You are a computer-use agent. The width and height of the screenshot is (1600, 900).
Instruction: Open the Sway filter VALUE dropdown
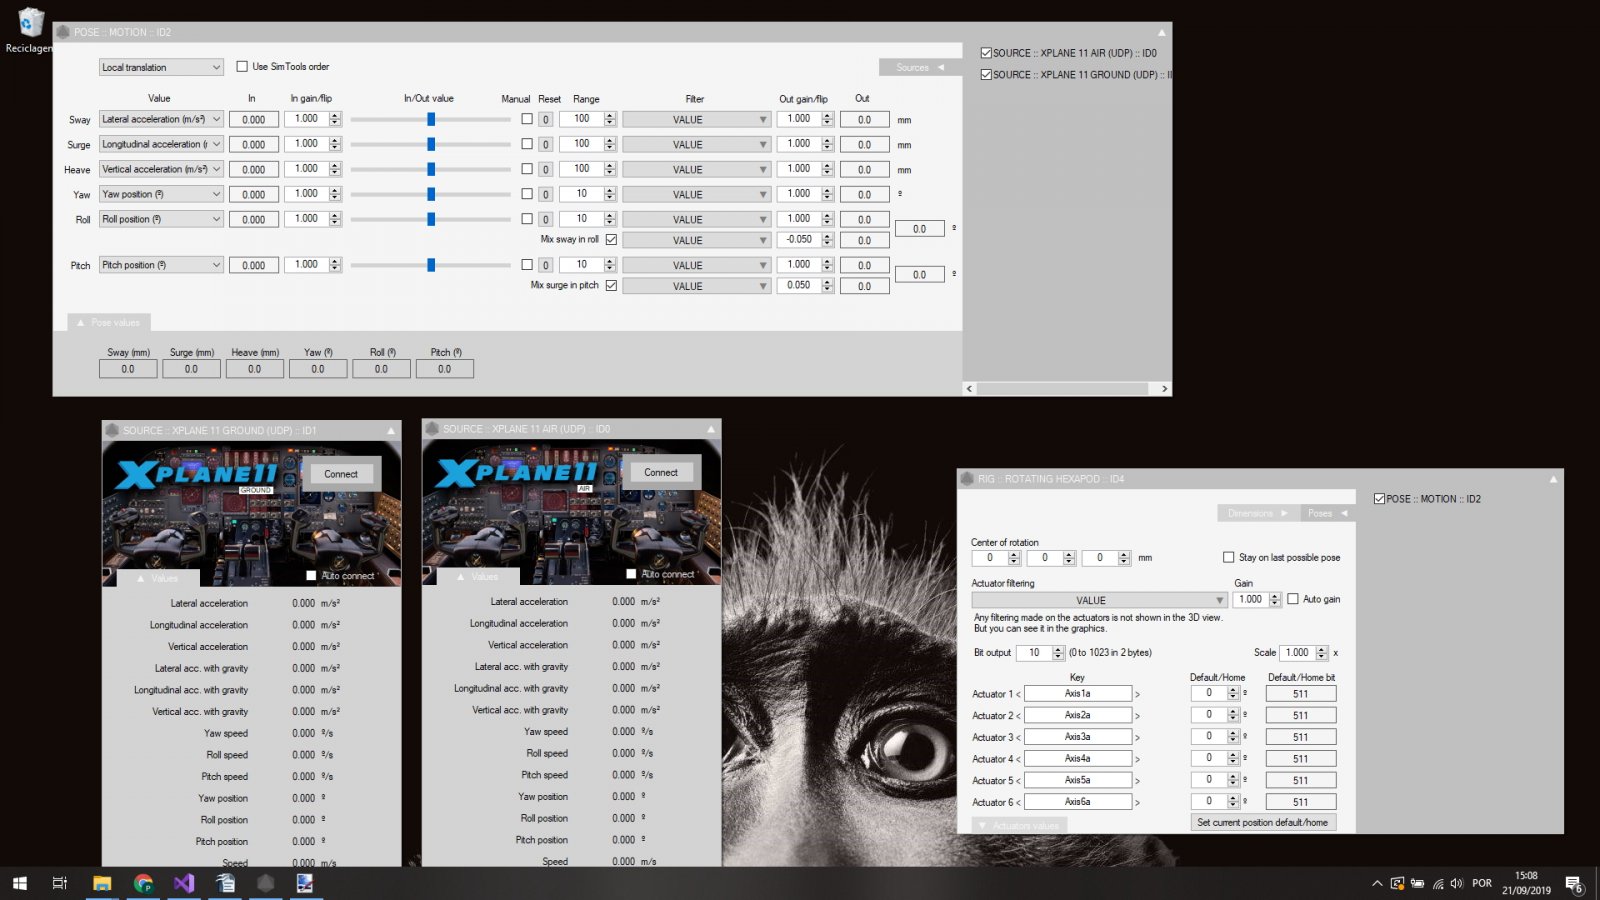click(x=696, y=120)
